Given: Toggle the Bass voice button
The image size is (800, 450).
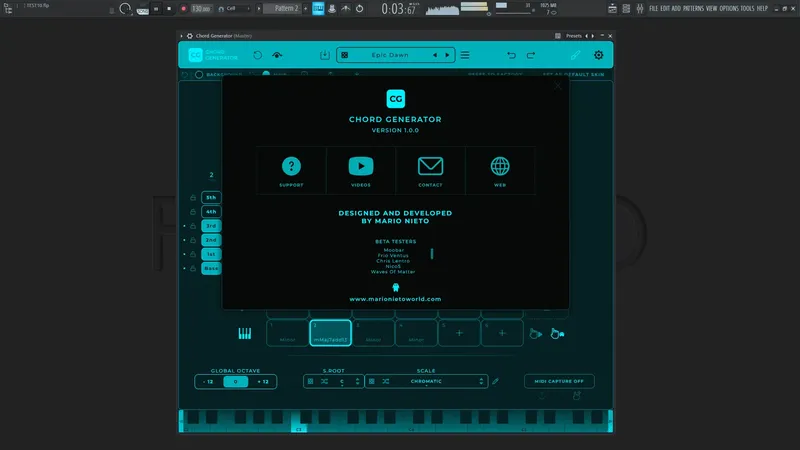Looking at the screenshot, I should [x=211, y=268].
